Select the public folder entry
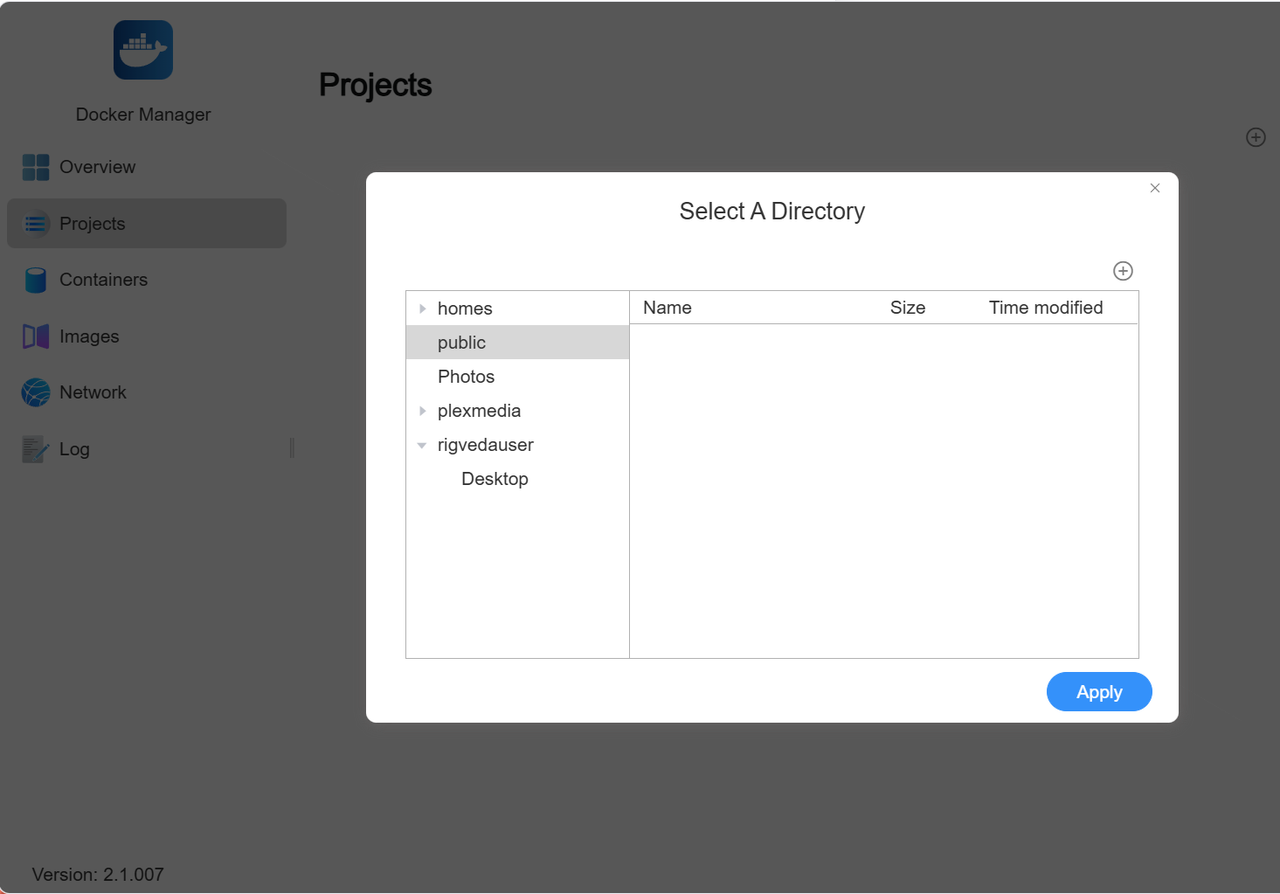The image size is (1280, 894). point(461,342)
